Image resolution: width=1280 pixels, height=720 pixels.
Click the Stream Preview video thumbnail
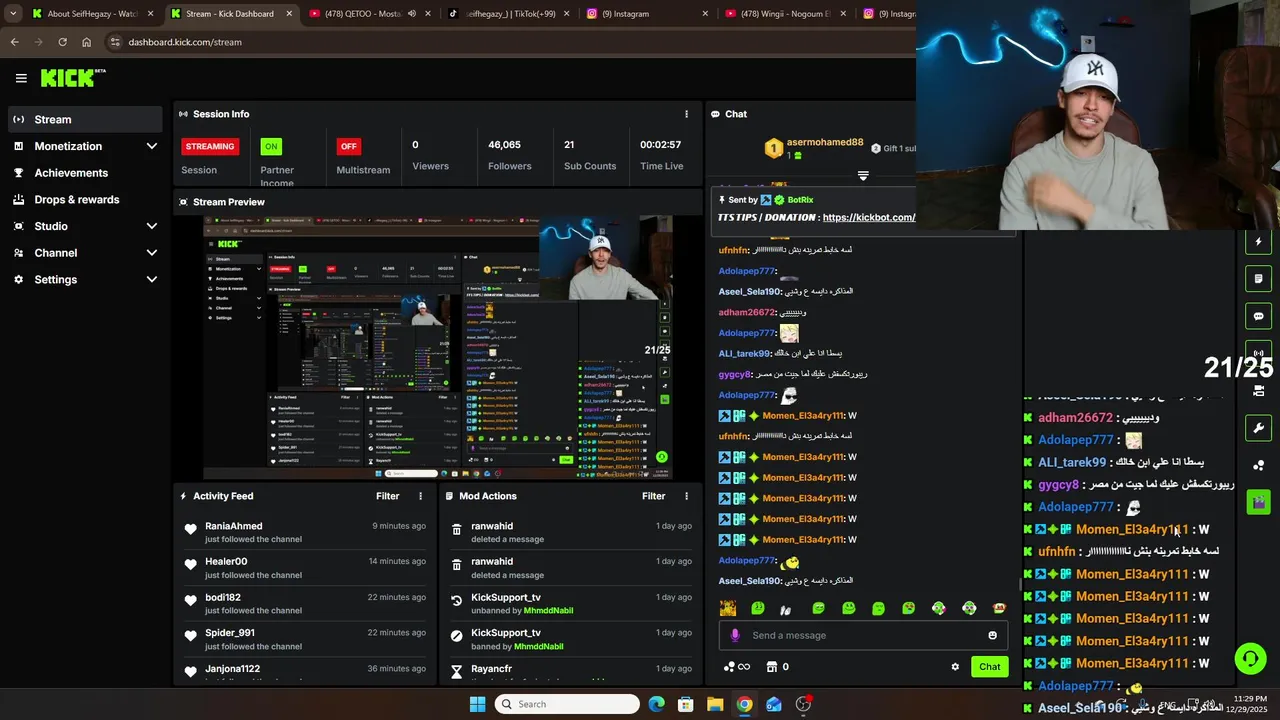(x=438, y=347)
